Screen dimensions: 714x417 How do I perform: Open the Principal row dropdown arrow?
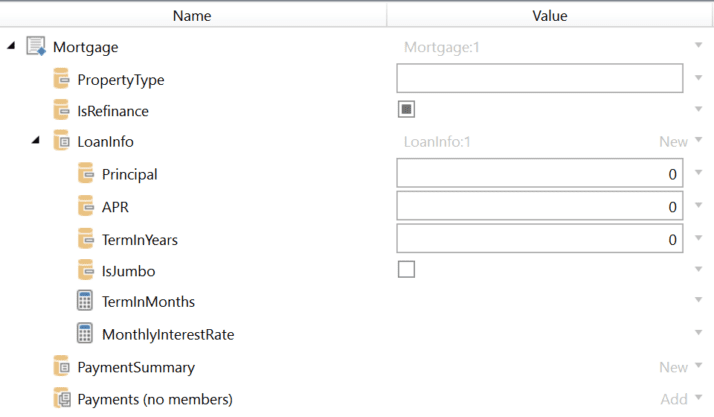tap(698, 172)
